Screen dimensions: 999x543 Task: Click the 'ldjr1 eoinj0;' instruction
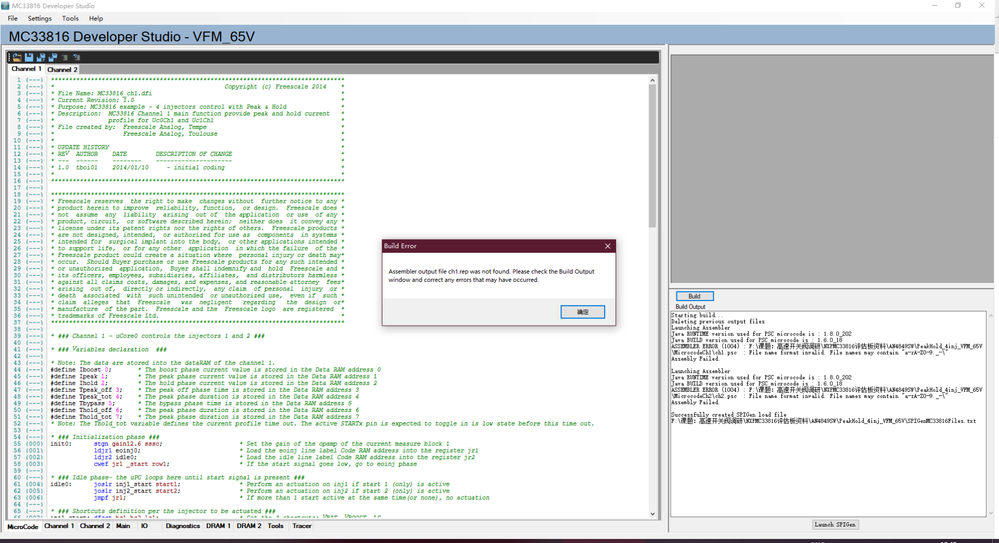pos(117,451)
